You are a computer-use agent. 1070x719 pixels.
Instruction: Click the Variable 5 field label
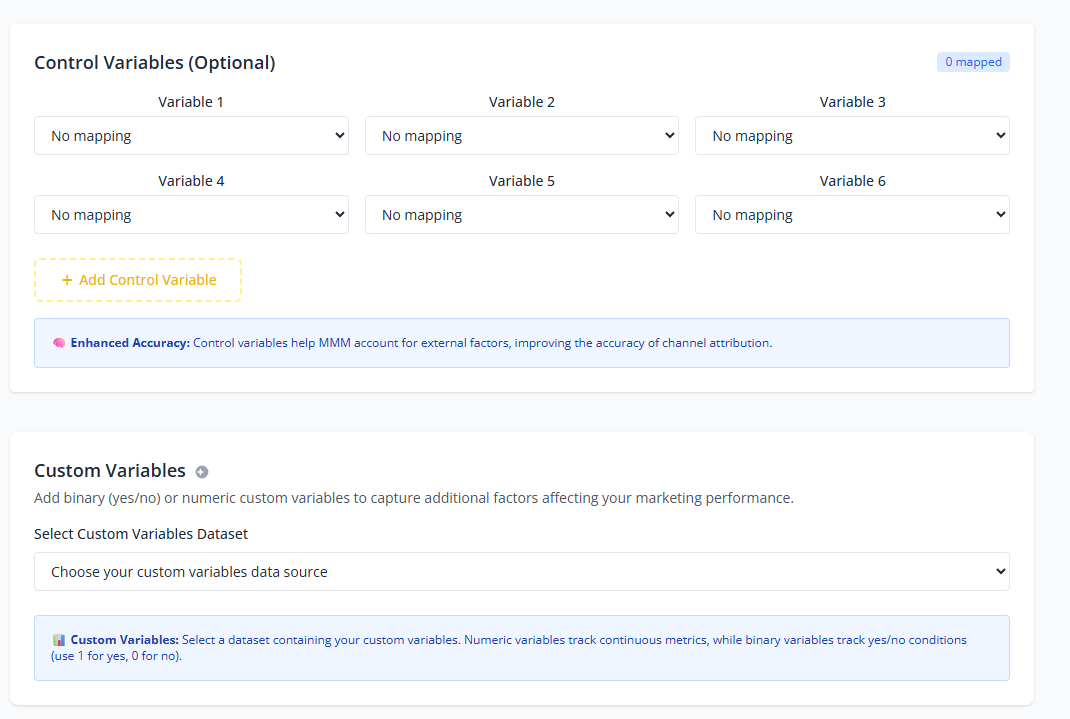tap(521, 181)
